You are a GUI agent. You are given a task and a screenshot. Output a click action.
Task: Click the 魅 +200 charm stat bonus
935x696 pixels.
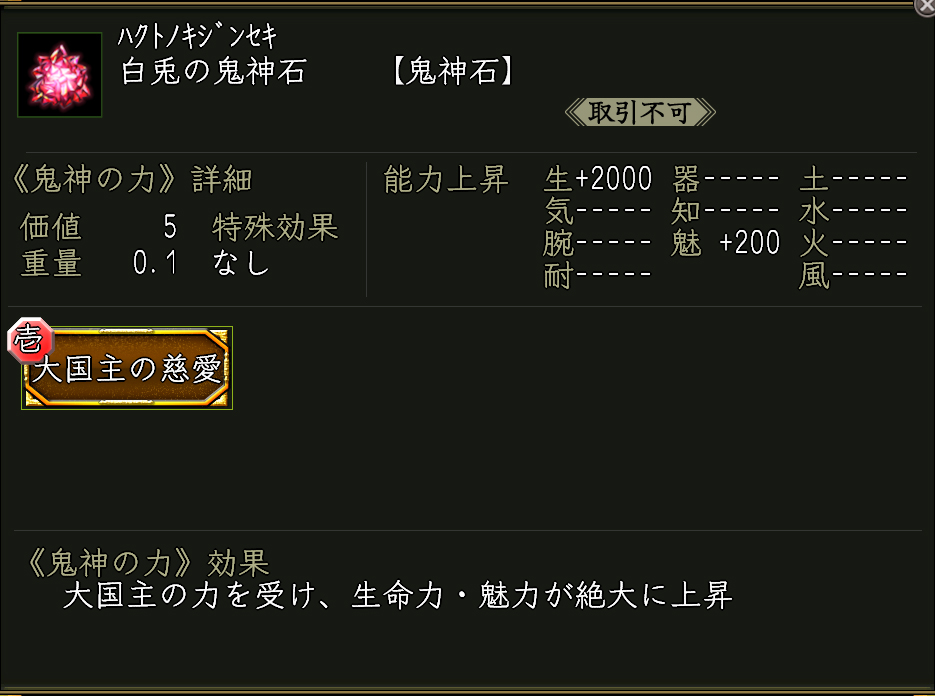click(x=726, y=243)
